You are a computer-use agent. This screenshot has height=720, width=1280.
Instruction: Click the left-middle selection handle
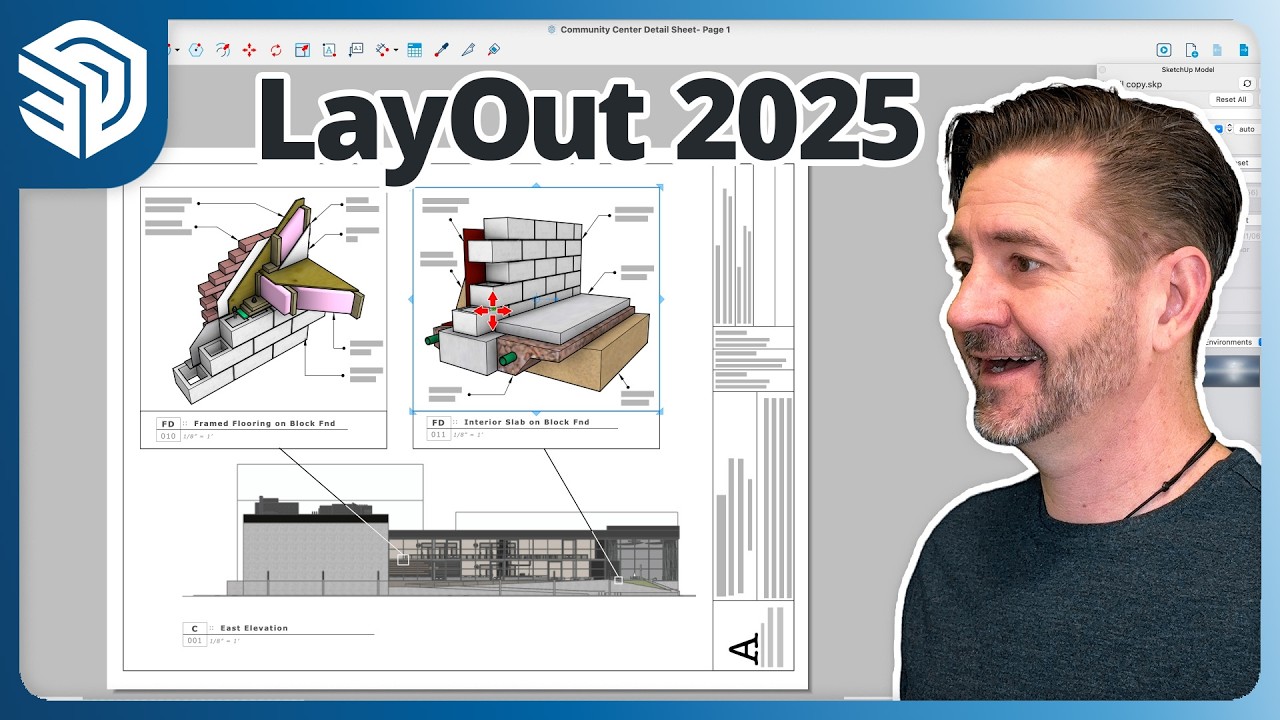[x=412, y=298]
